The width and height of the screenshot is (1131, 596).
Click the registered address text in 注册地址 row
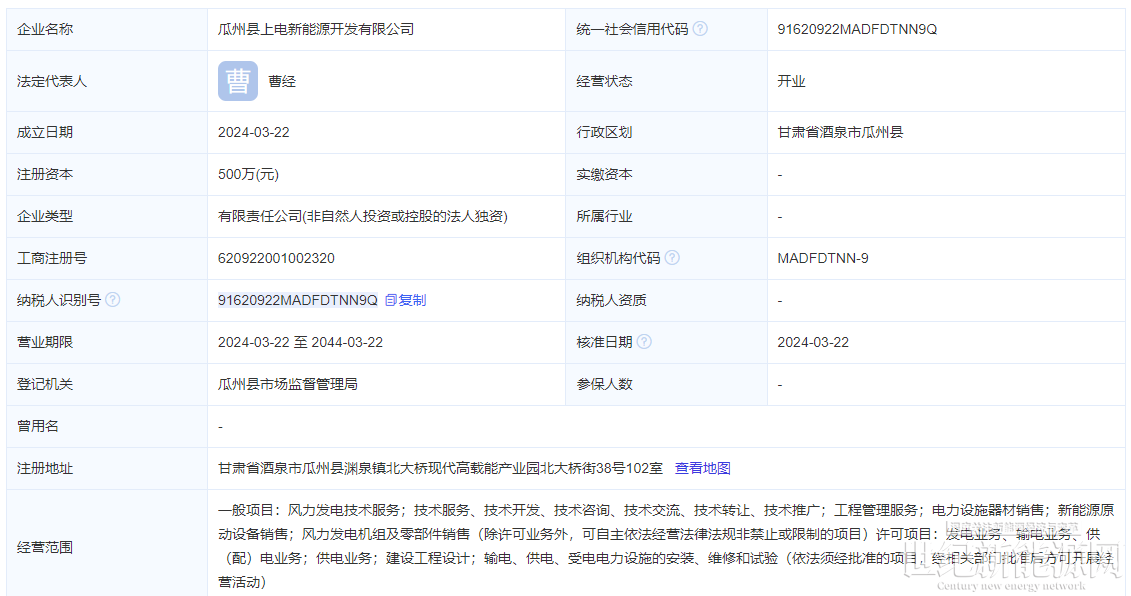click(x=440, y=468)
